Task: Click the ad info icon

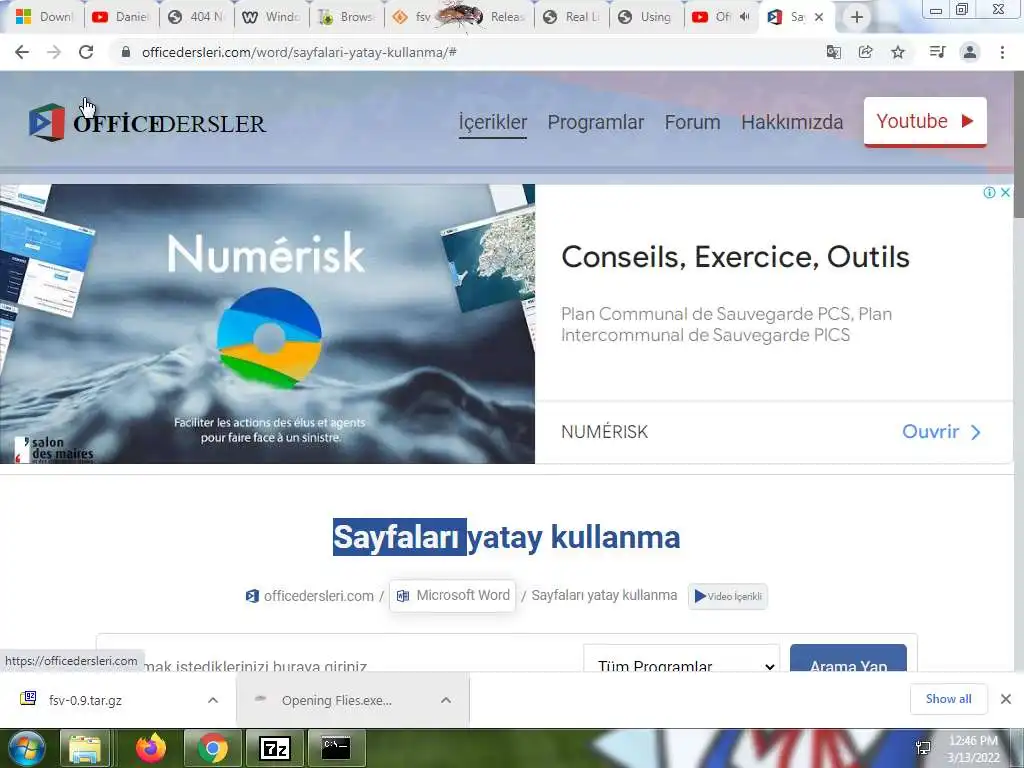Action: [x=989, y=192]
